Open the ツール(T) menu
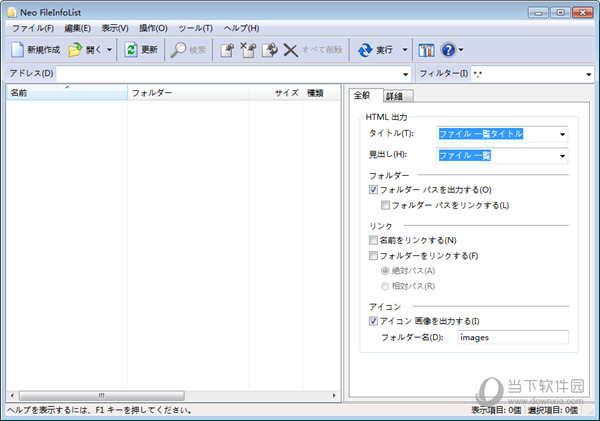Screen dimensions: 600x421 [196, 28]
